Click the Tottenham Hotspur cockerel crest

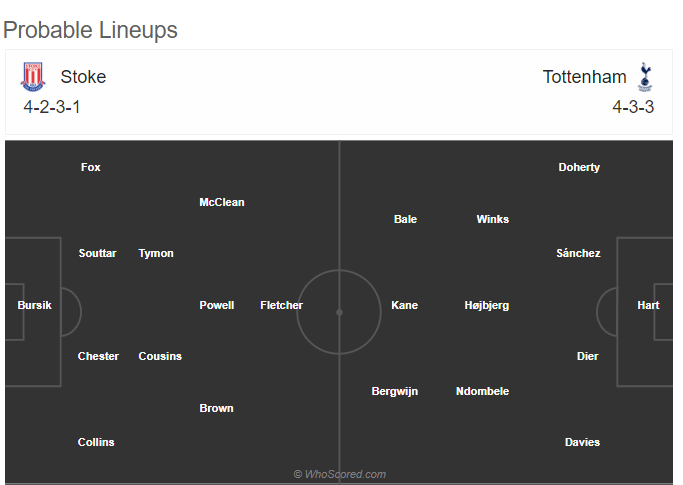pyautogui.click(x=645, y=77)
